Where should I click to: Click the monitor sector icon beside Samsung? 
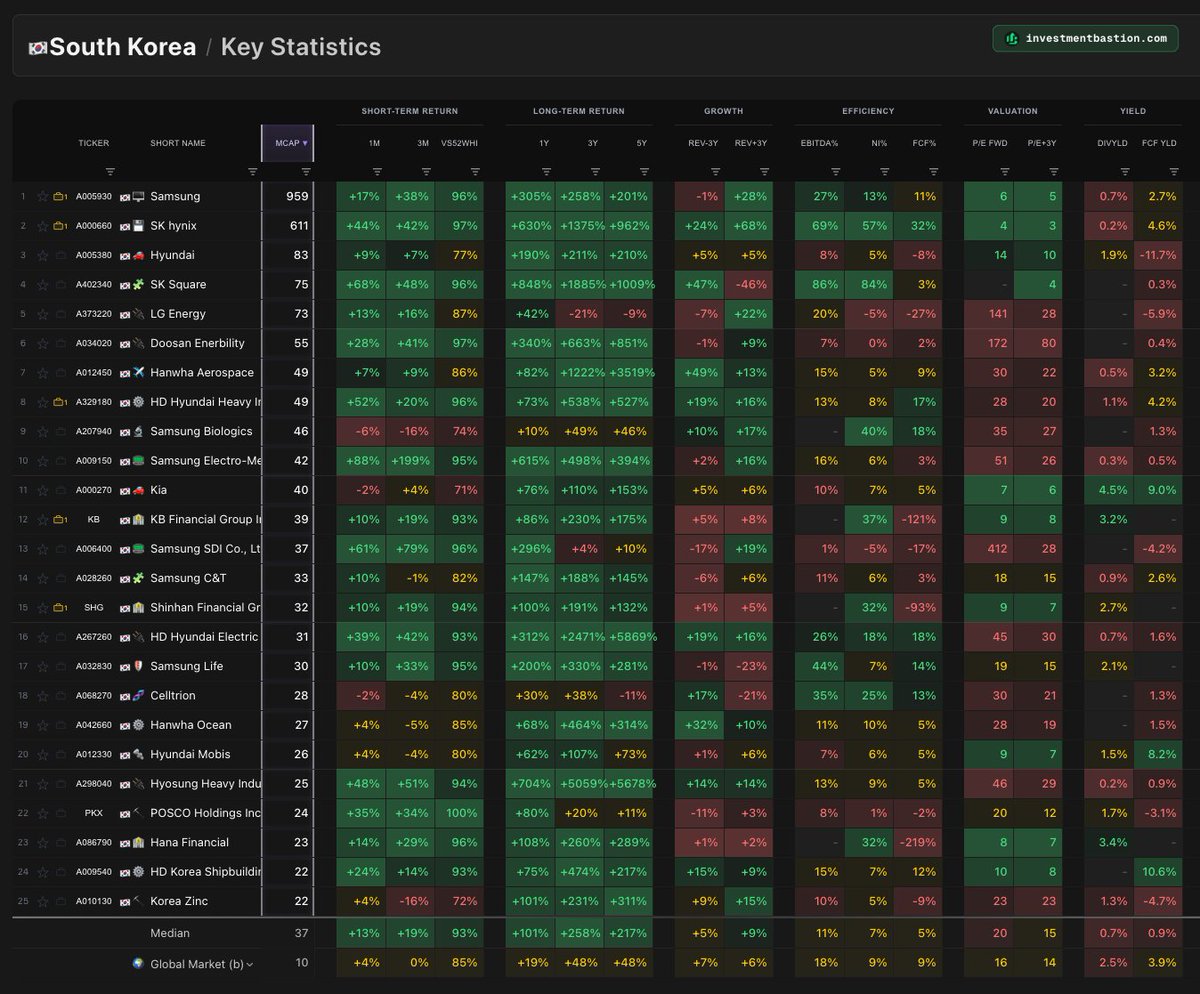click(139, 197)
